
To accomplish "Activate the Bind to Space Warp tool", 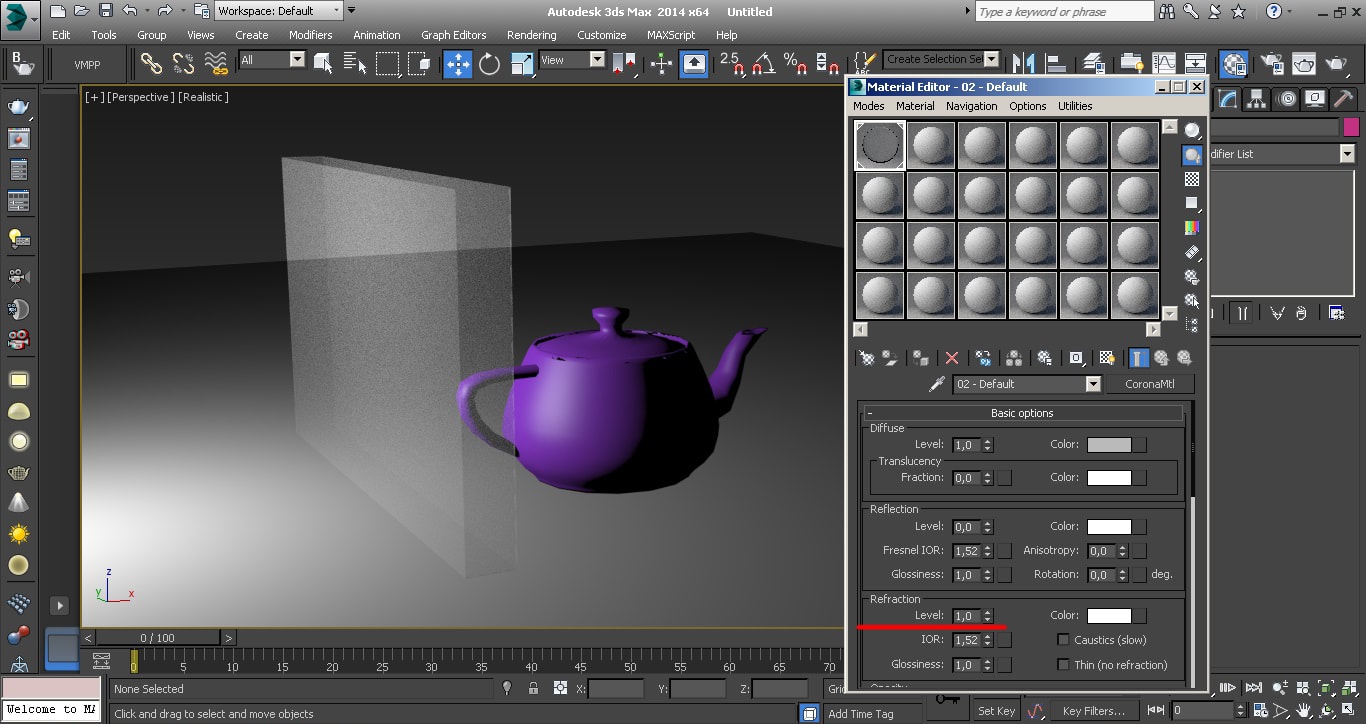I will tap(216, 64).
